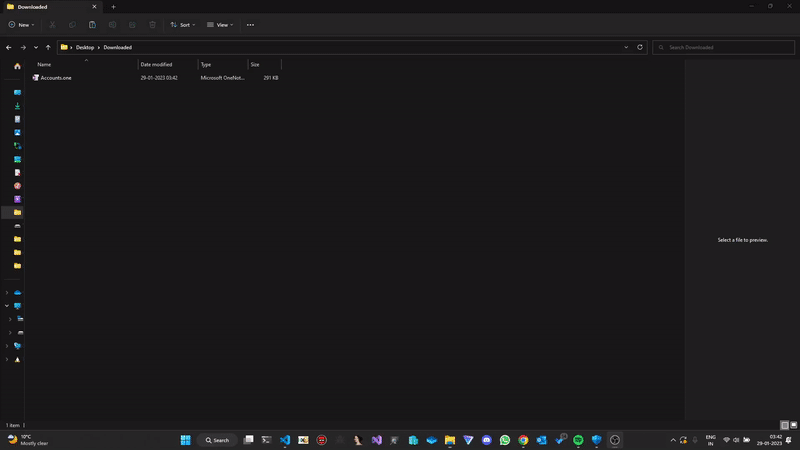
Task: Click the Copy icon in toolbar
Action: coord(72,24)
